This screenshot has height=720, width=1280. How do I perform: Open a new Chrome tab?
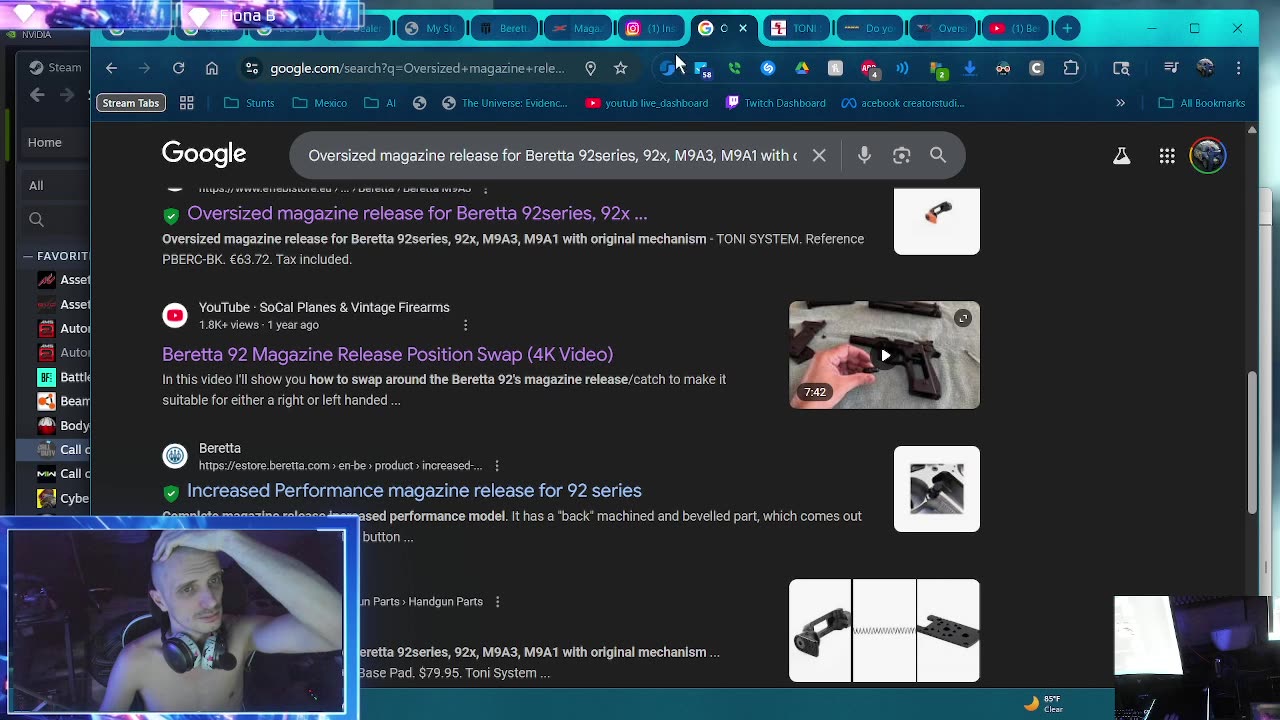(x=1067, y=28)
